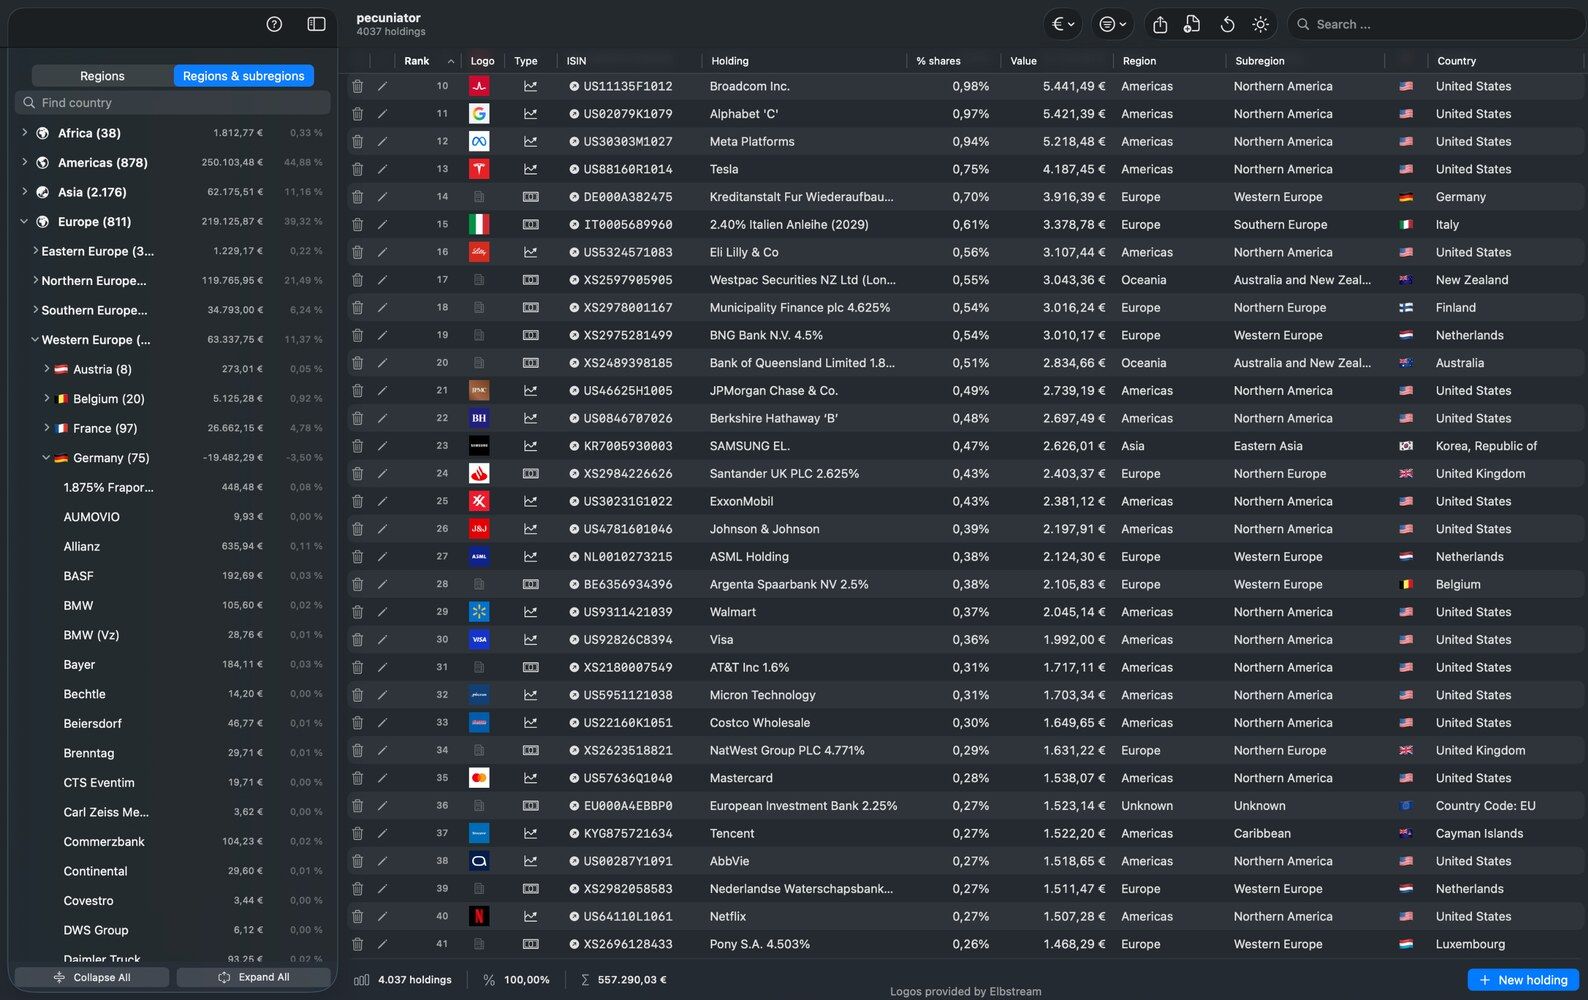The width and height of the screenshot is (1588, 1000).
Task: Edit the Meta Platforms row pencil icon
Action: (x=382, y=142)
